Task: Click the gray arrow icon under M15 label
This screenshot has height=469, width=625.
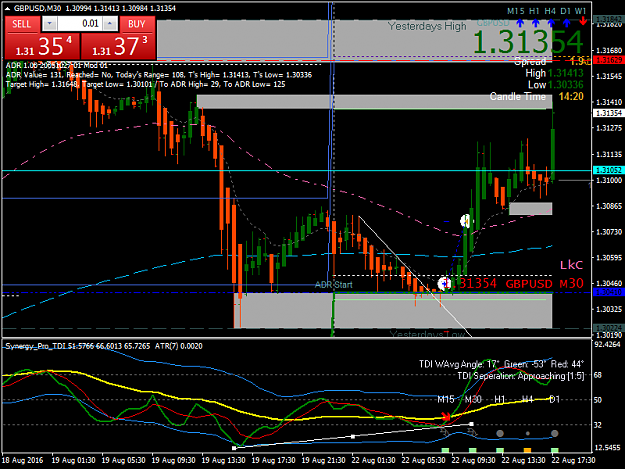Action: [444, 432]
